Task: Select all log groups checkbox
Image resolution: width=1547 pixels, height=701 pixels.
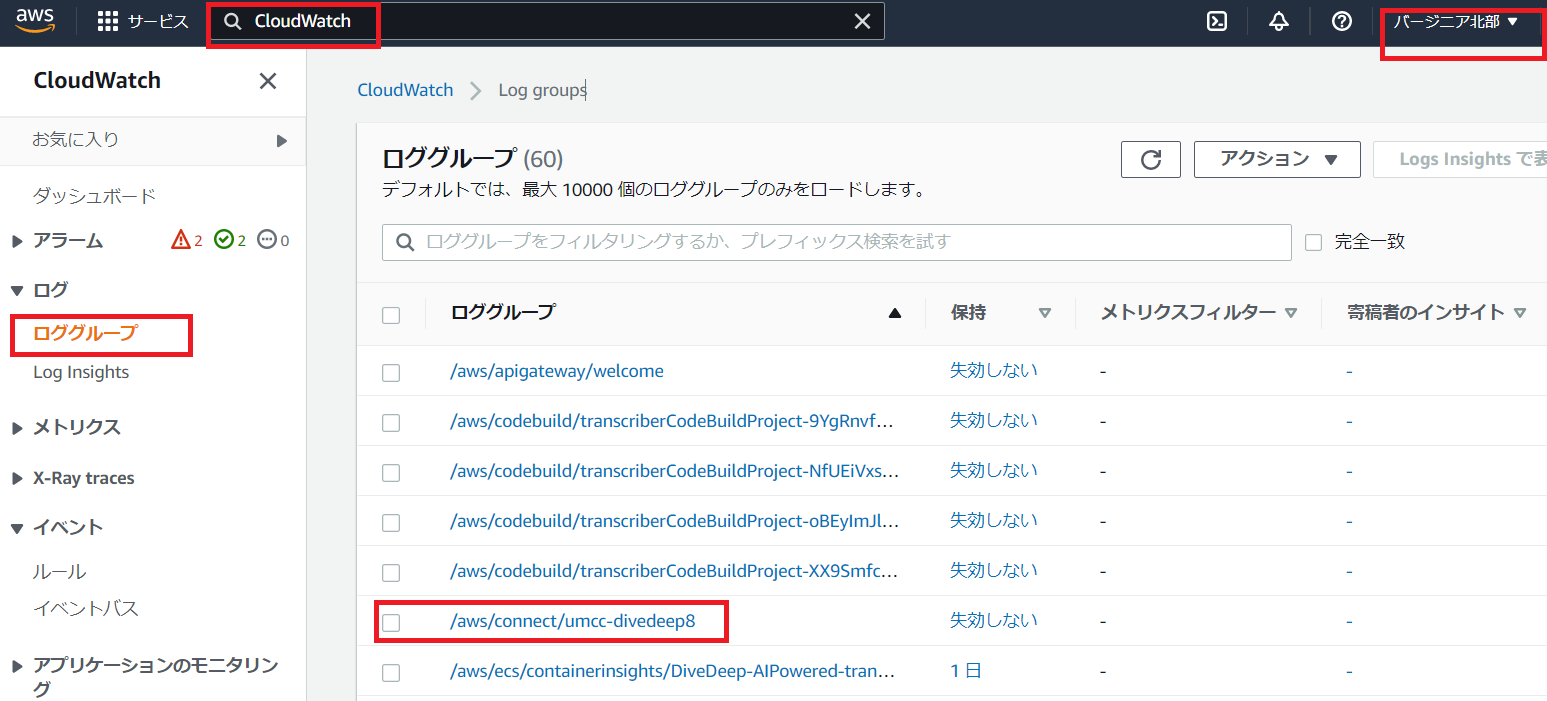Action: 391,315
